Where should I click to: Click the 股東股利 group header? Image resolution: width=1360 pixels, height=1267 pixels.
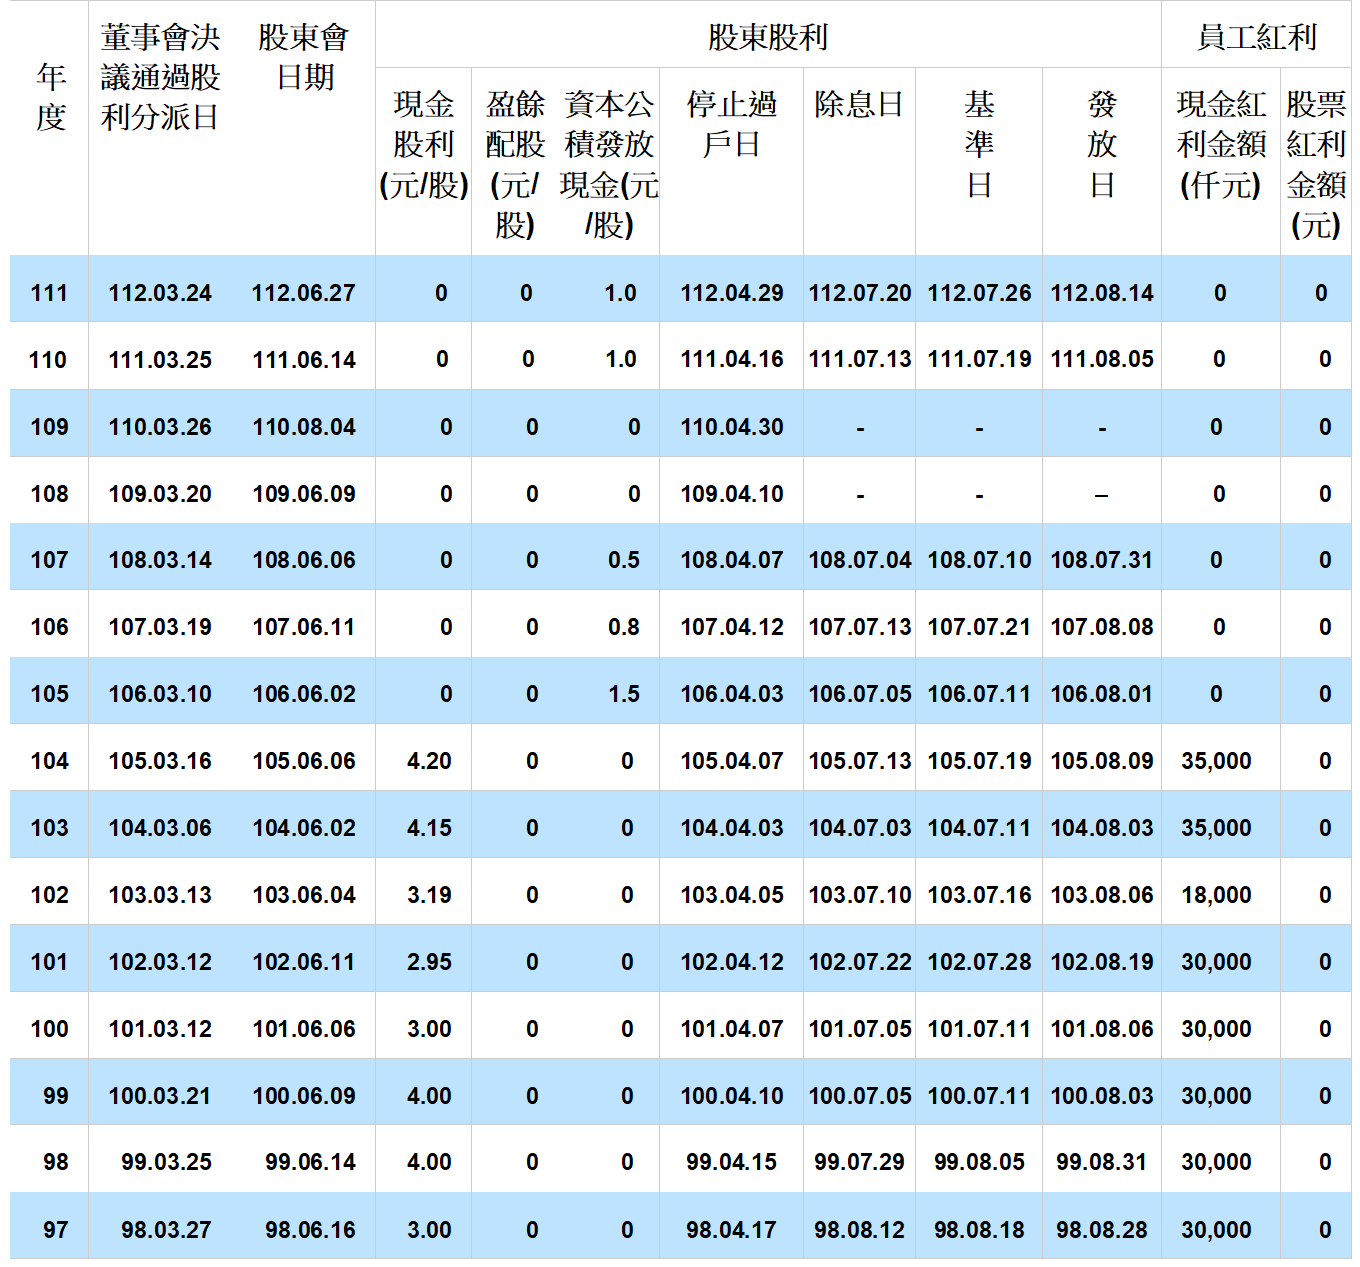767,37
